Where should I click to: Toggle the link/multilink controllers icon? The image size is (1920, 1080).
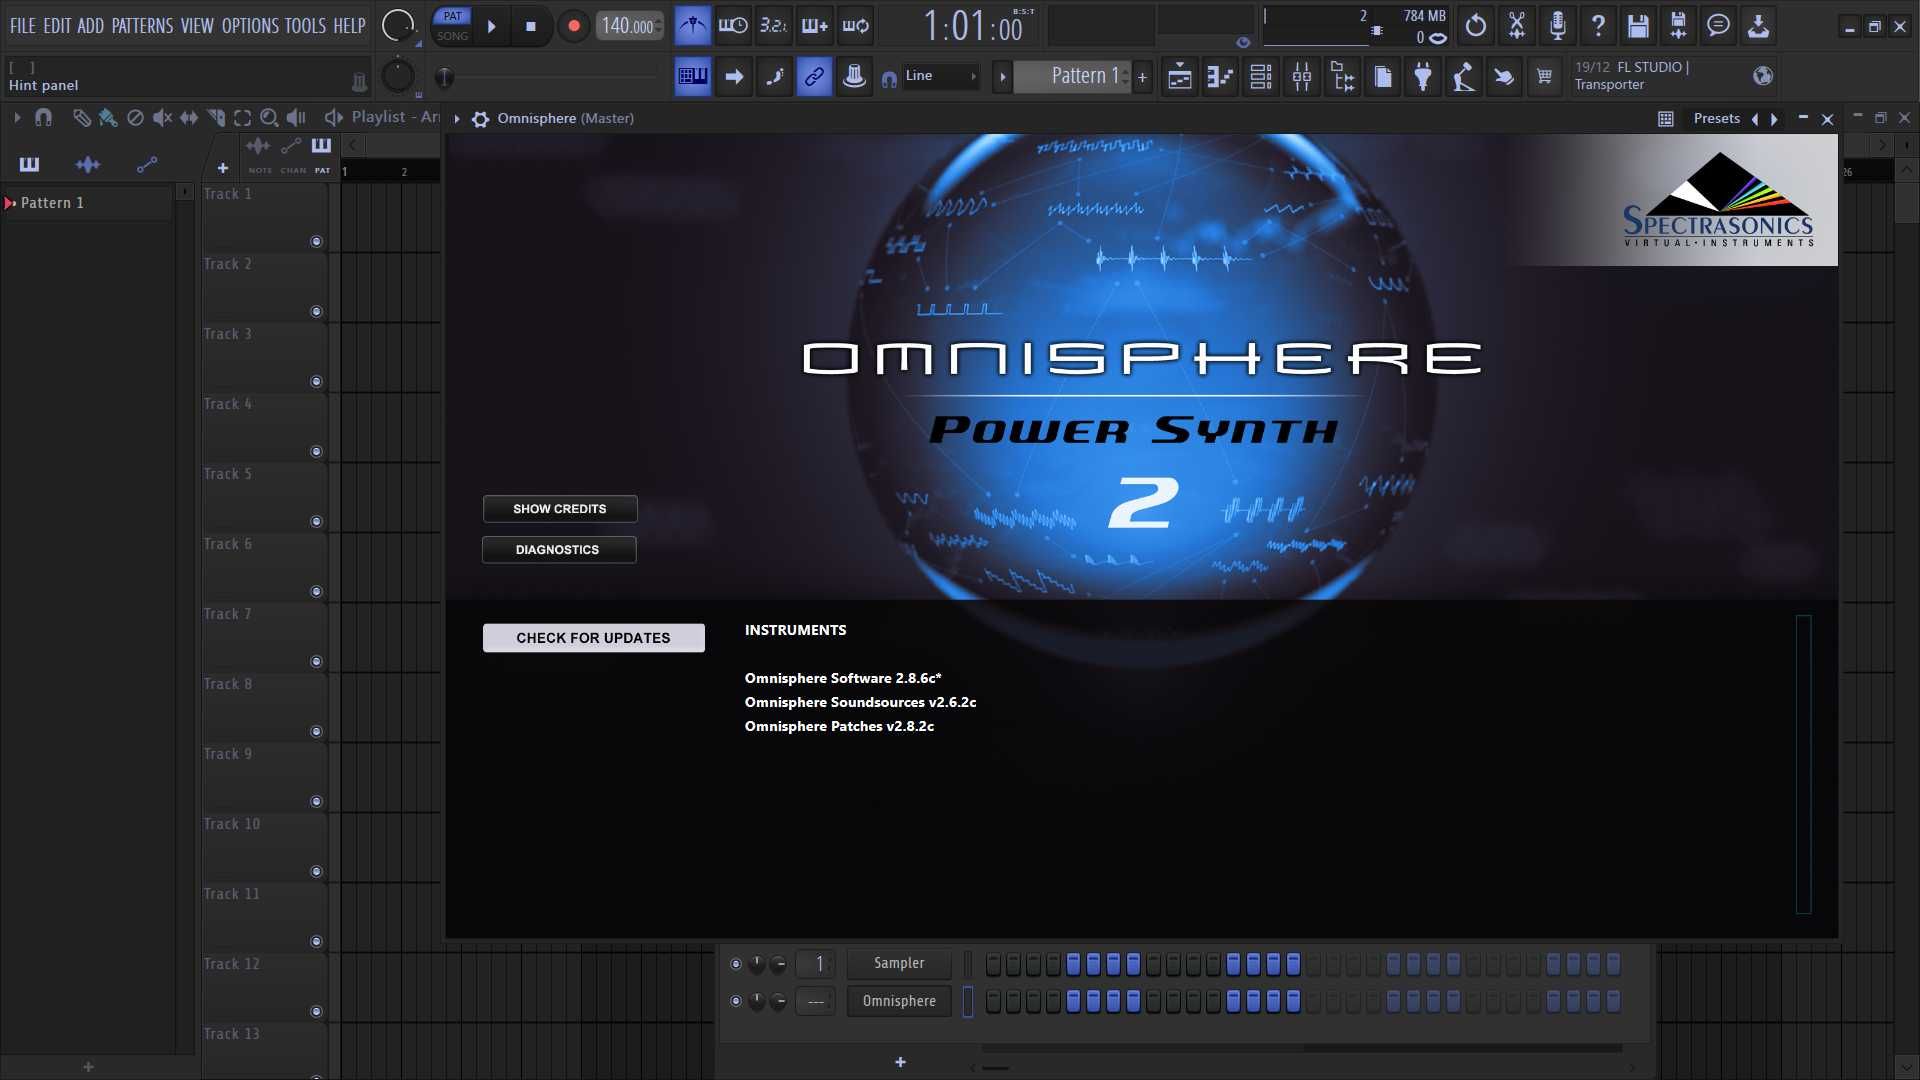(814, 76)
